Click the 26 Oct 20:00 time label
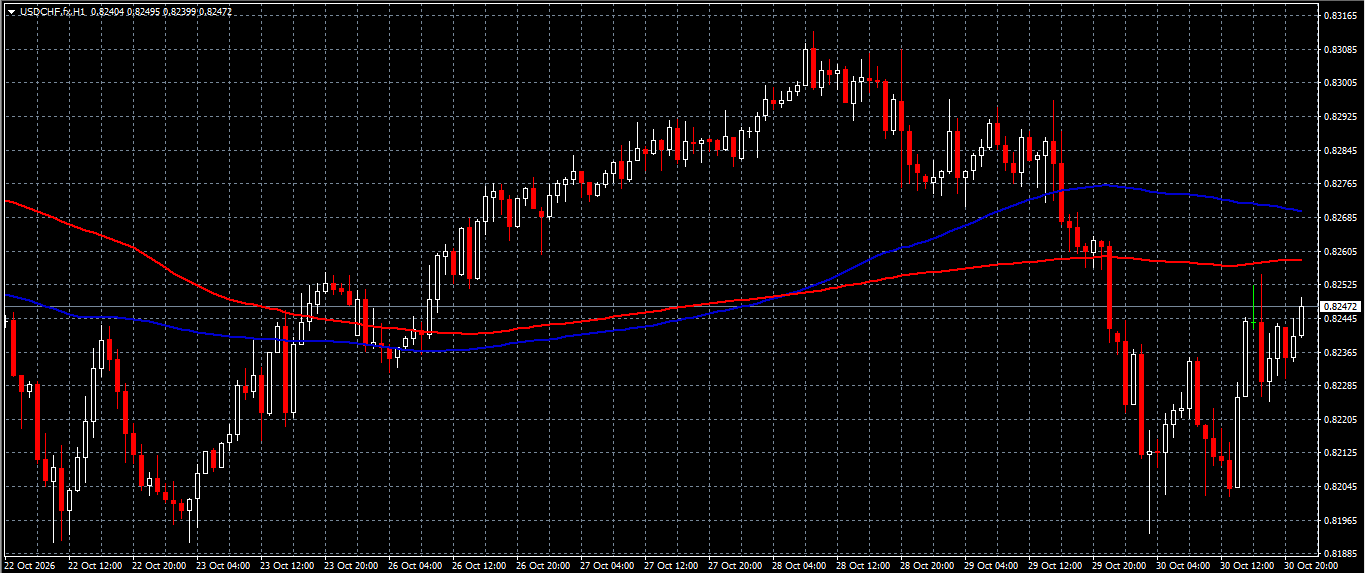 pos(543,566)
